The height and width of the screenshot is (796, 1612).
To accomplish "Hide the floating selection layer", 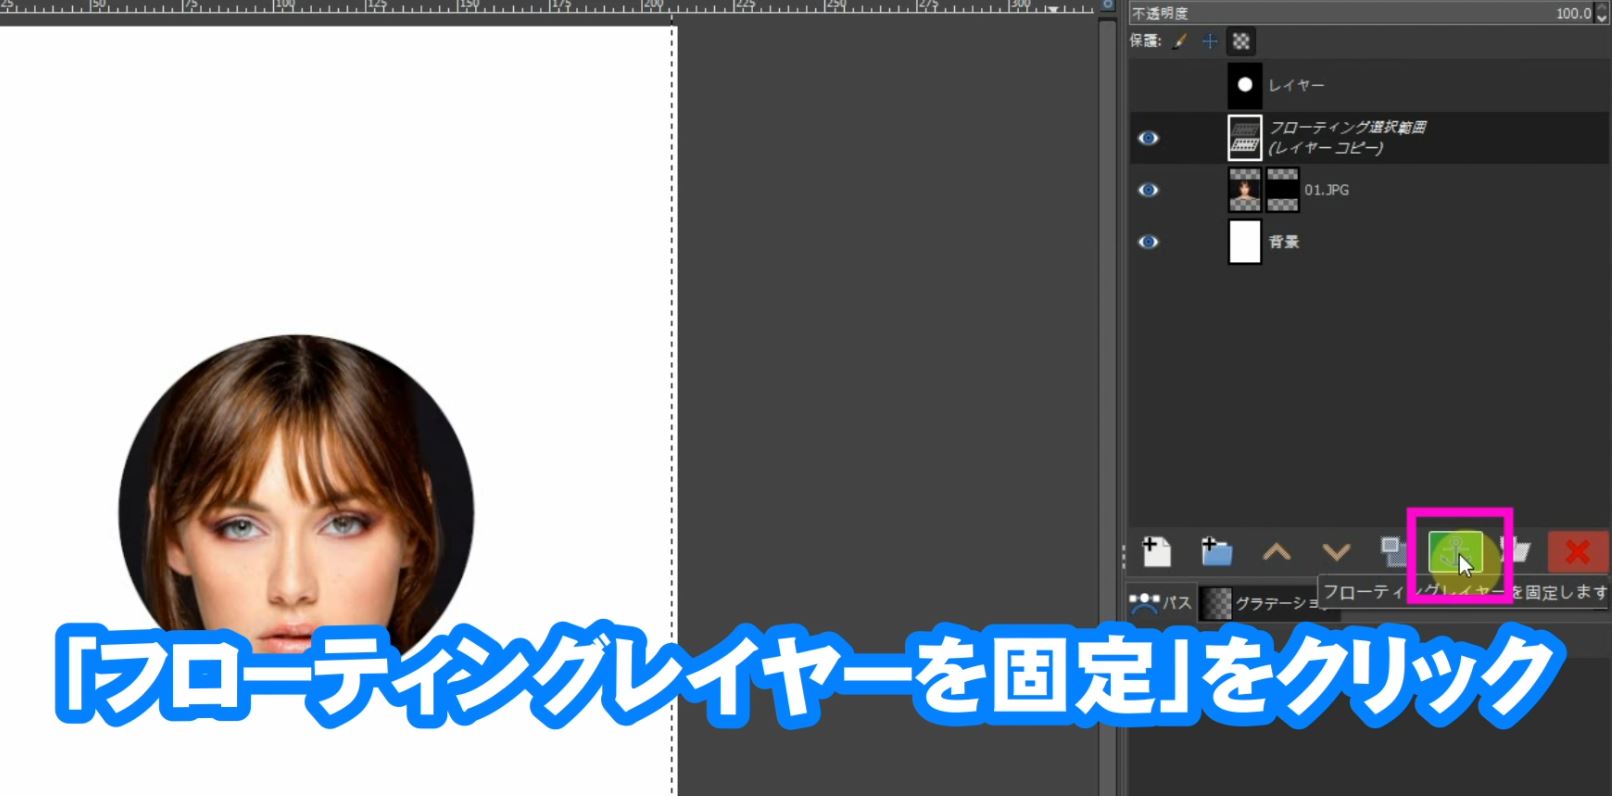I will pyautogui.click(x=1148, y=138).
